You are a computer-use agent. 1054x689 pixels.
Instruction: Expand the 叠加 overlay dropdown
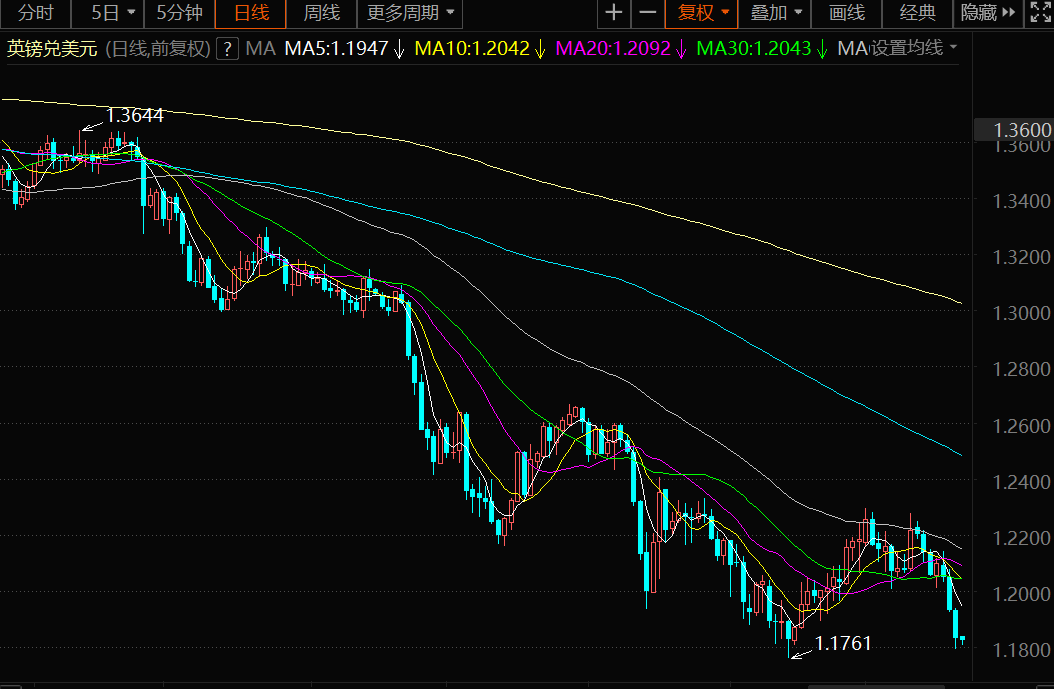pos(775,13)
